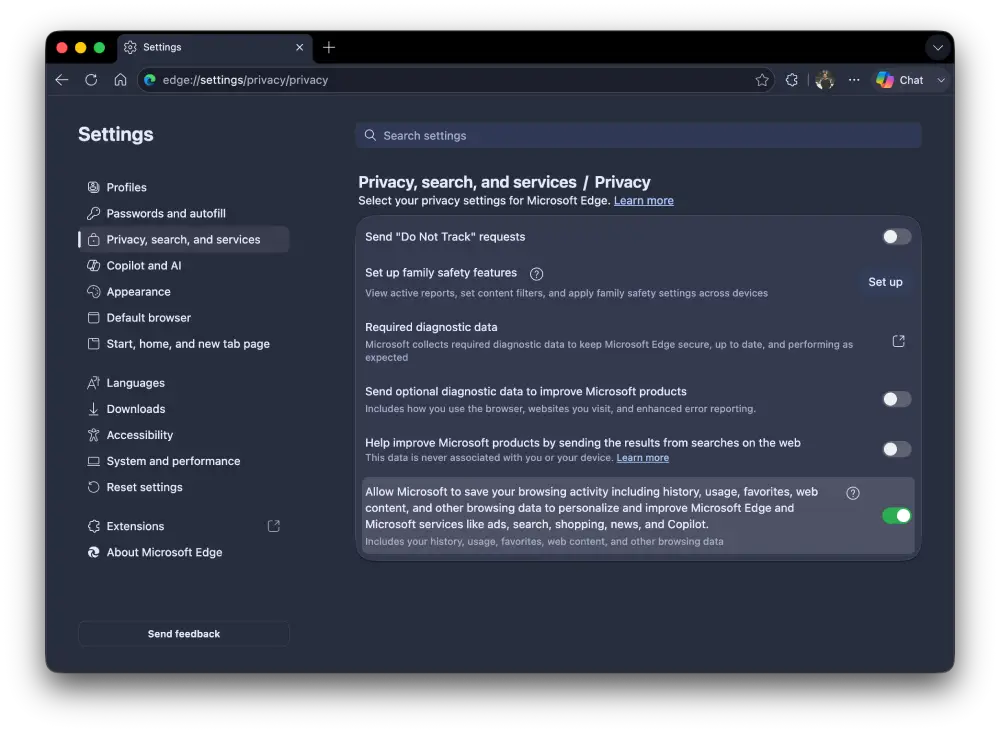Disable saving browsing activity toggle
The height and width of the screenshot is (733, 1000).
click(x=896, y=515)
